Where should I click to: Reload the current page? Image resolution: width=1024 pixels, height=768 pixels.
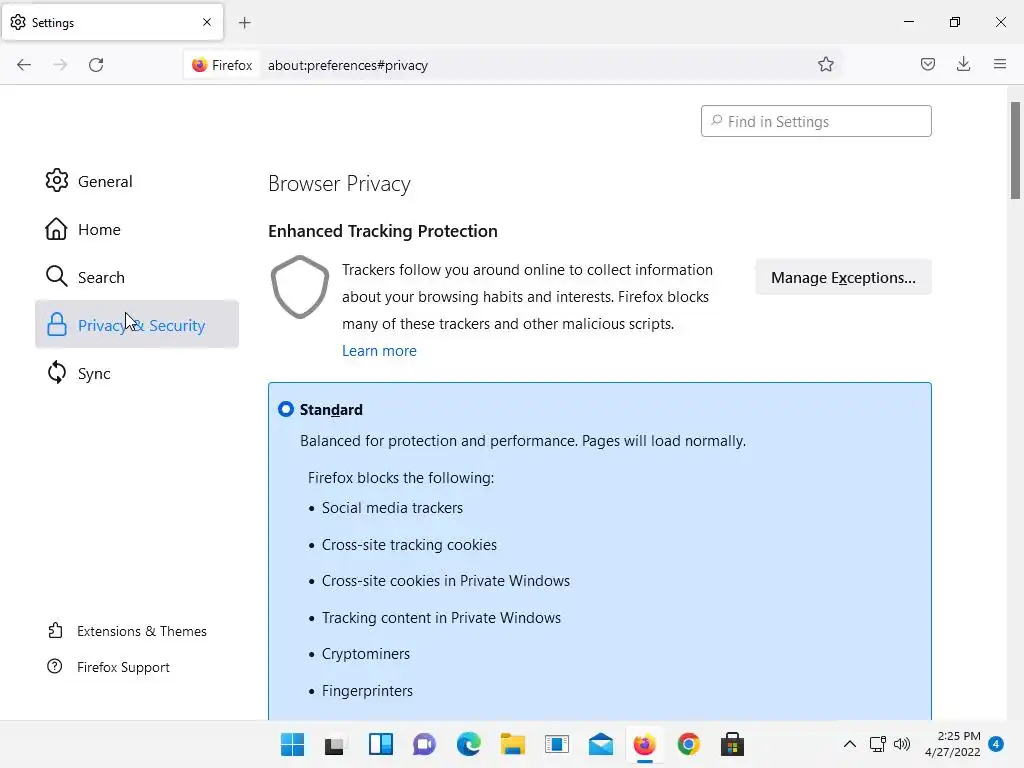pos(96,65)
